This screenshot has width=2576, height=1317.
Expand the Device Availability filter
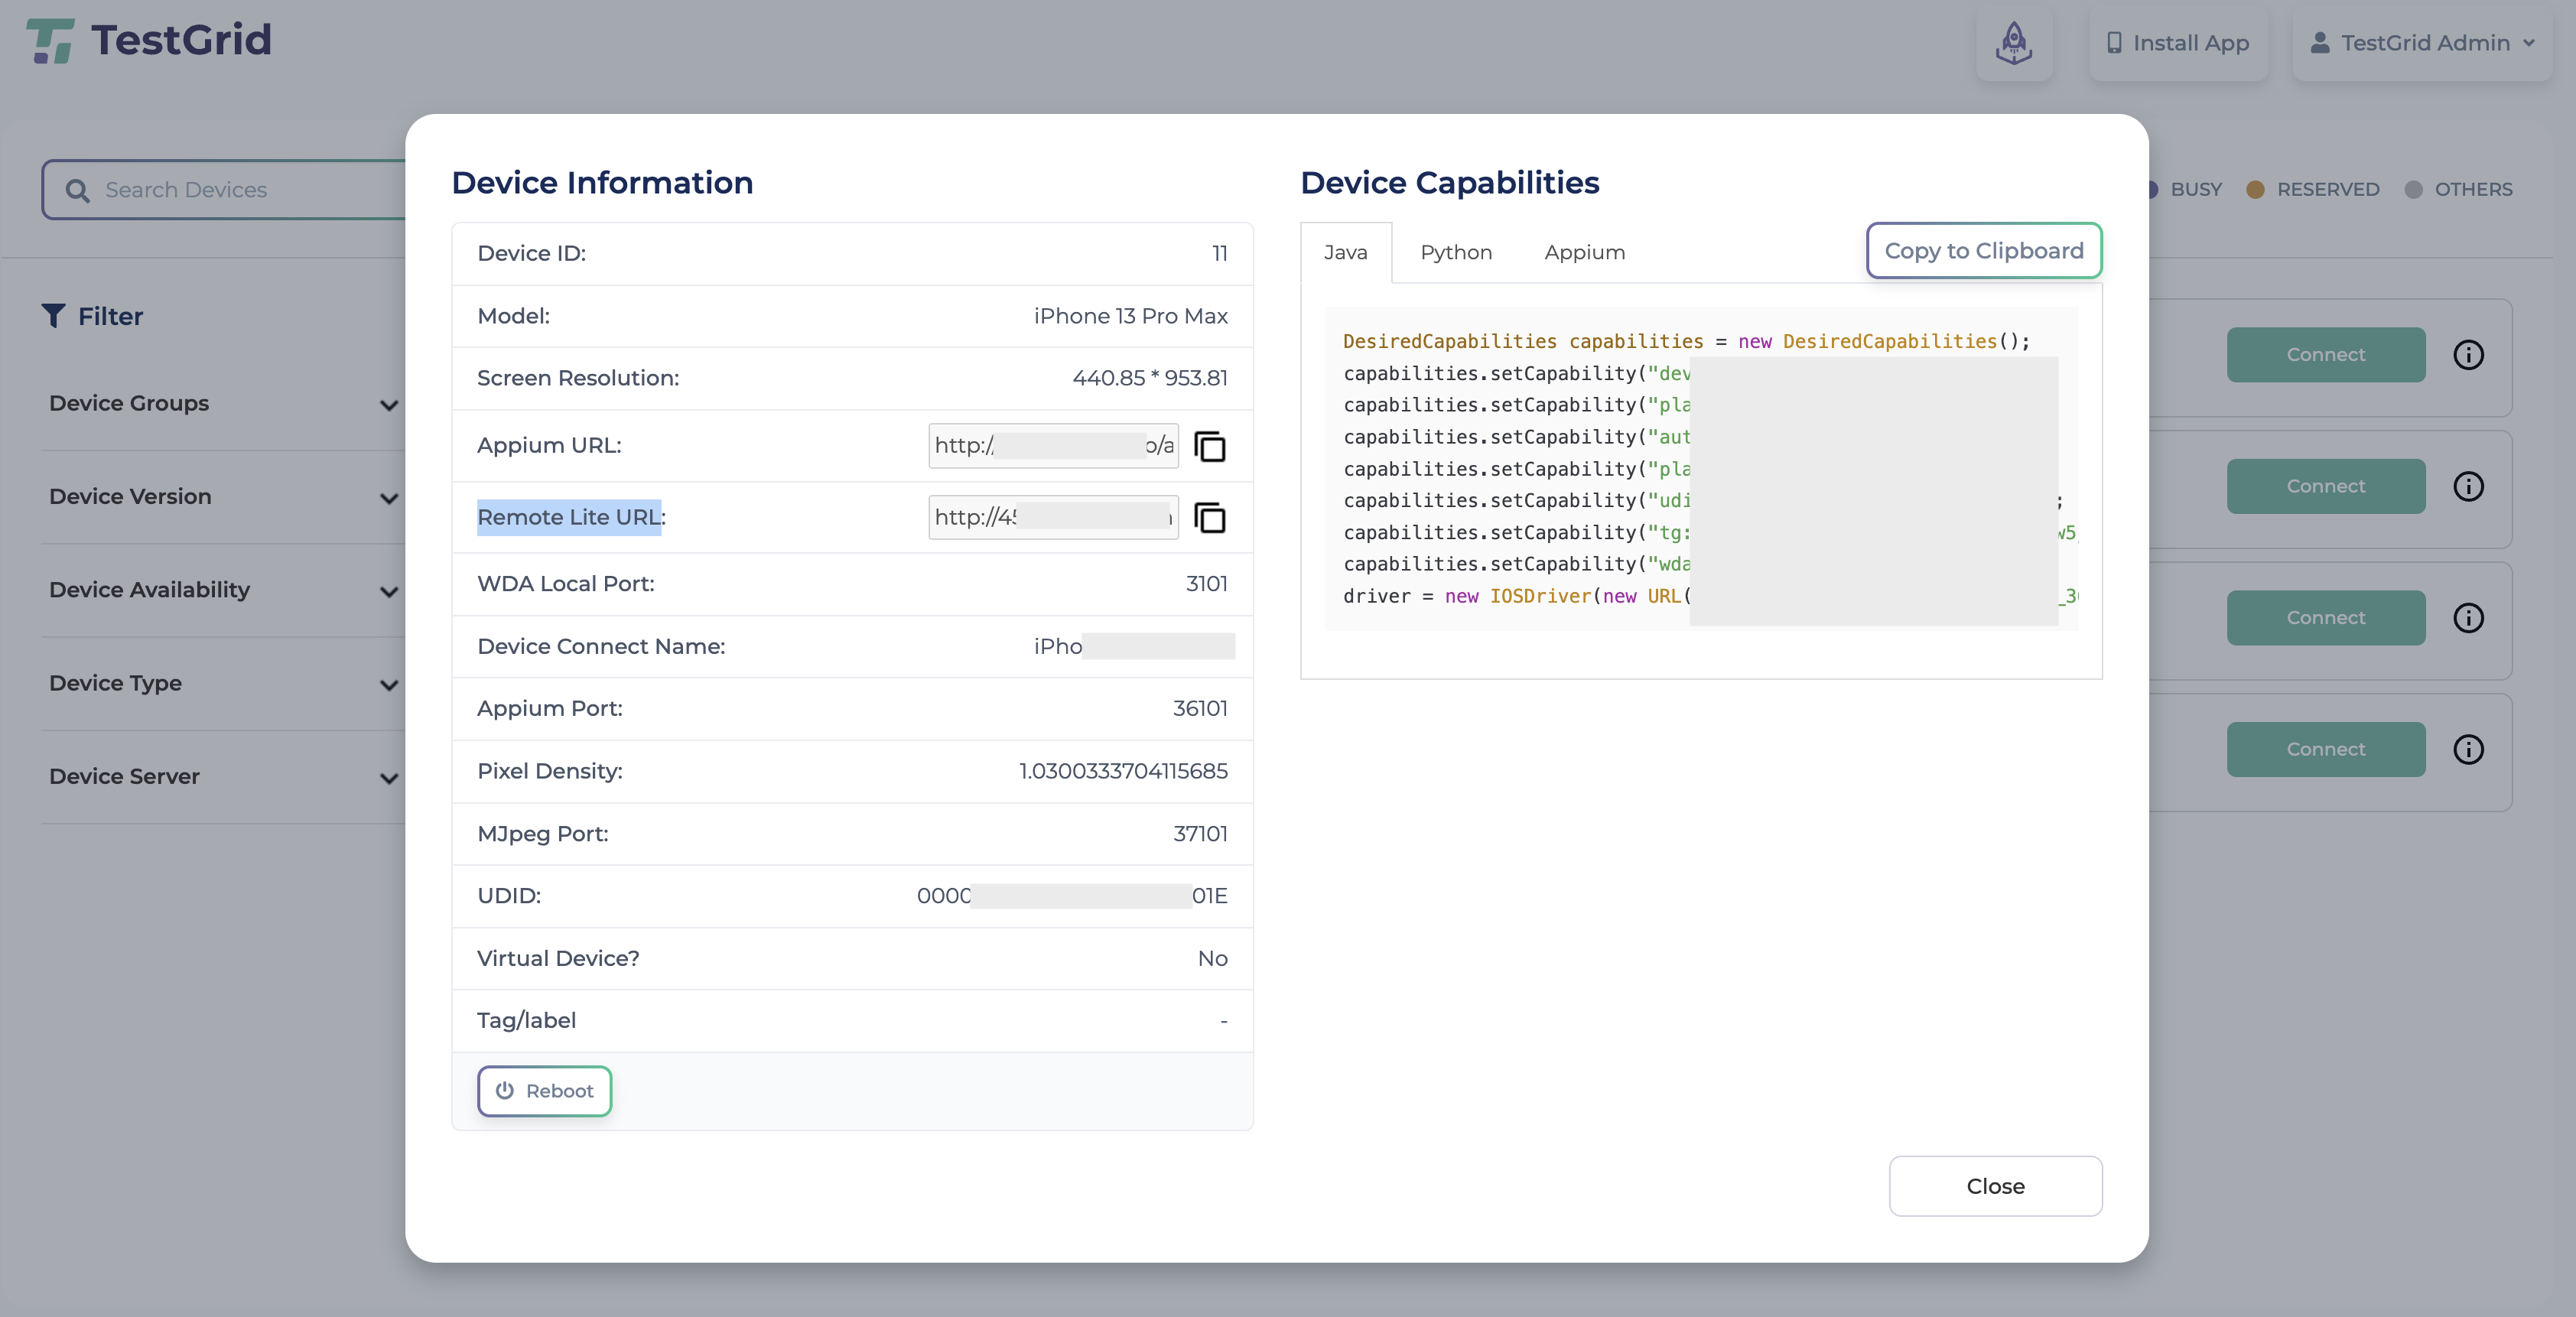pyautogui.click(x=223, y=590)
